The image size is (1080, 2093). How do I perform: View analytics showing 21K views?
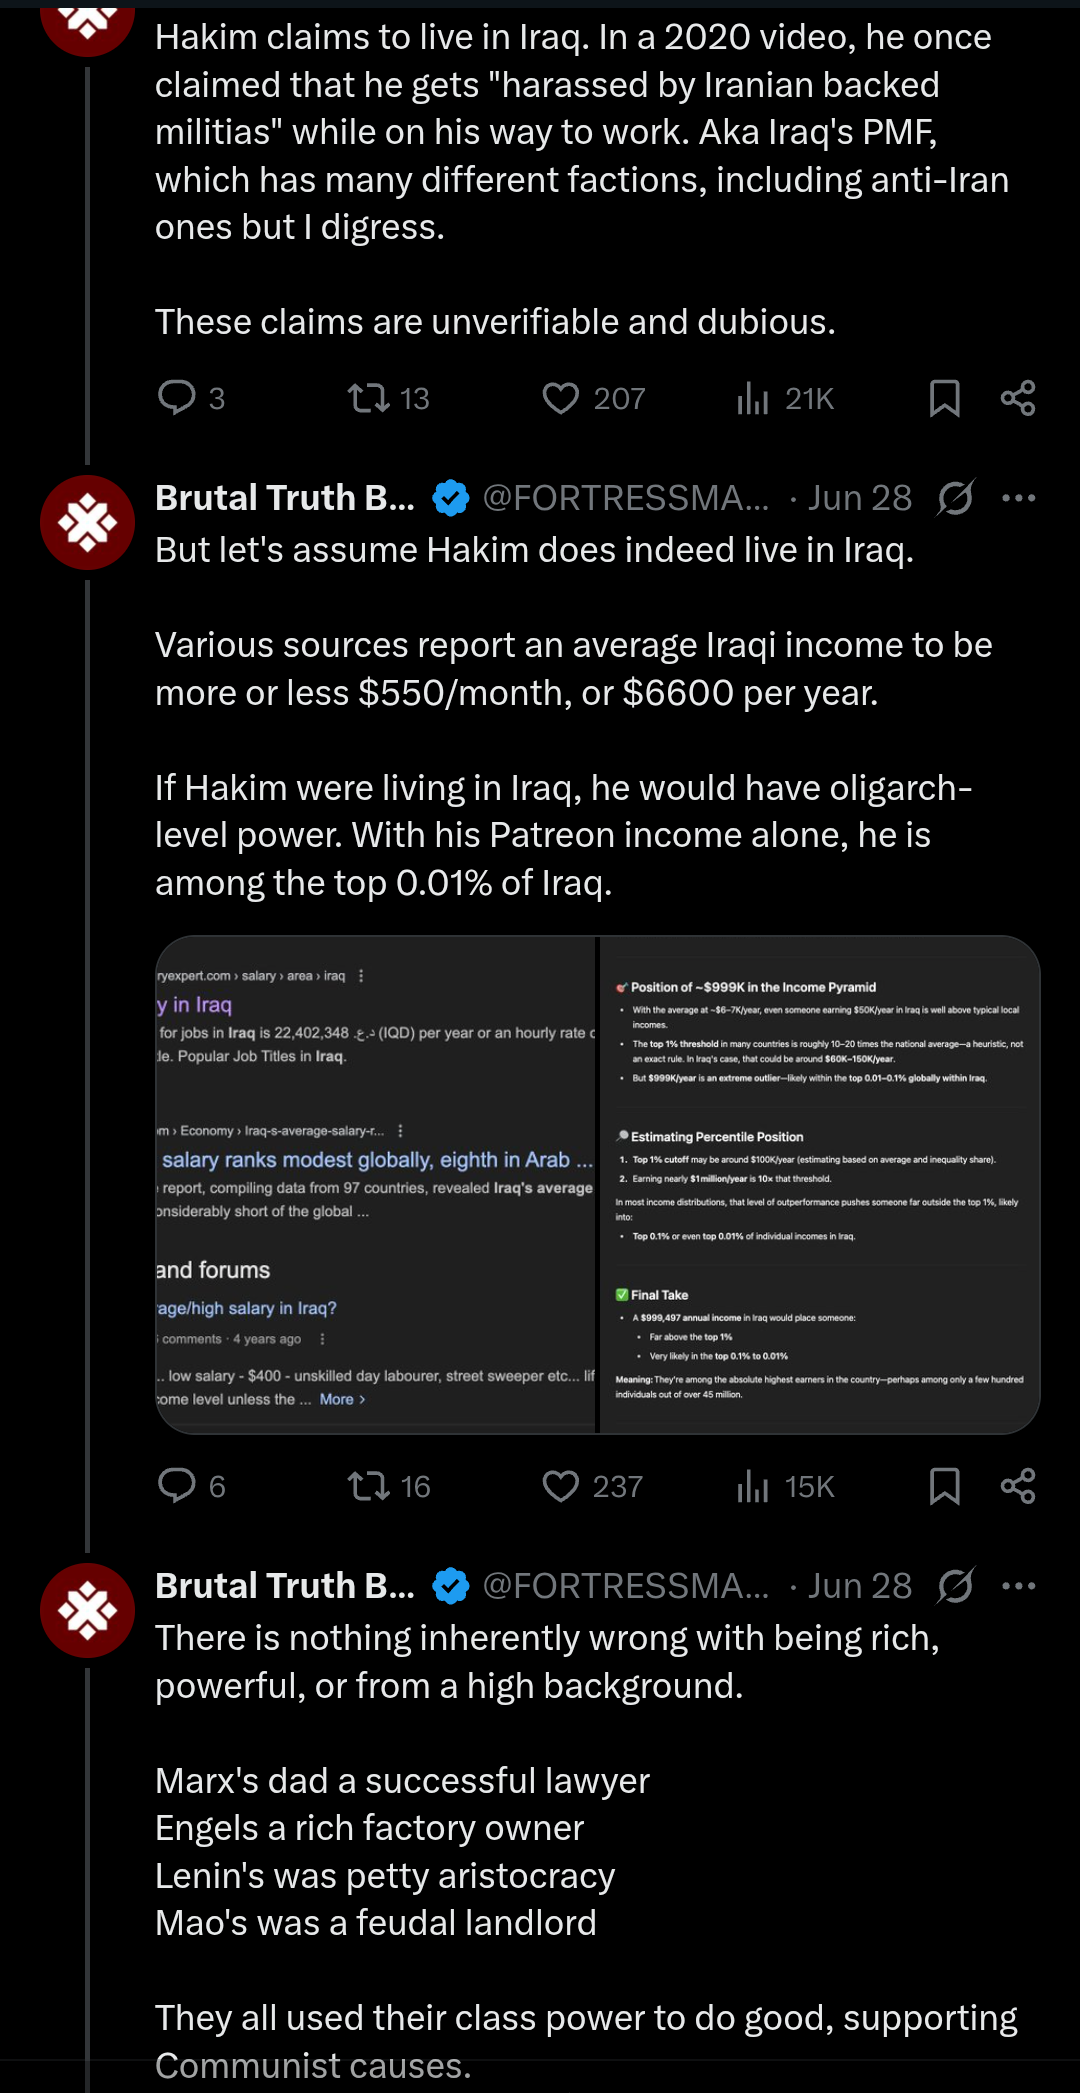(753, 399)
